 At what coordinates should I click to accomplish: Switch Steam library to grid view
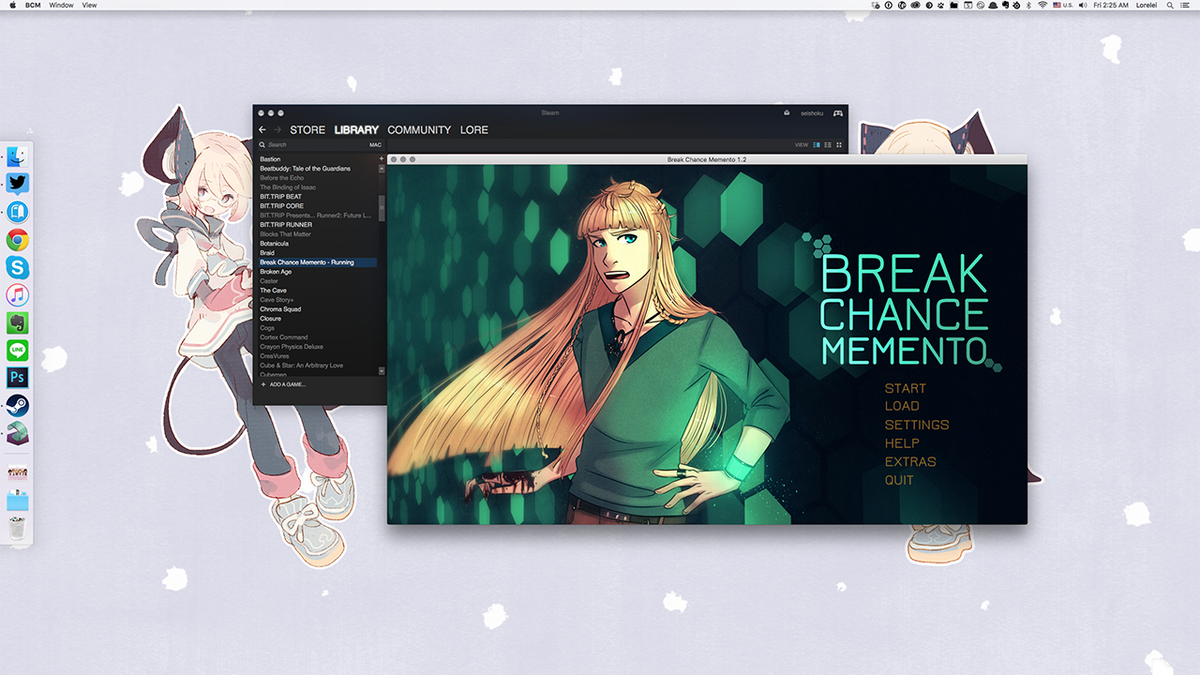click(x=839, y=145)
